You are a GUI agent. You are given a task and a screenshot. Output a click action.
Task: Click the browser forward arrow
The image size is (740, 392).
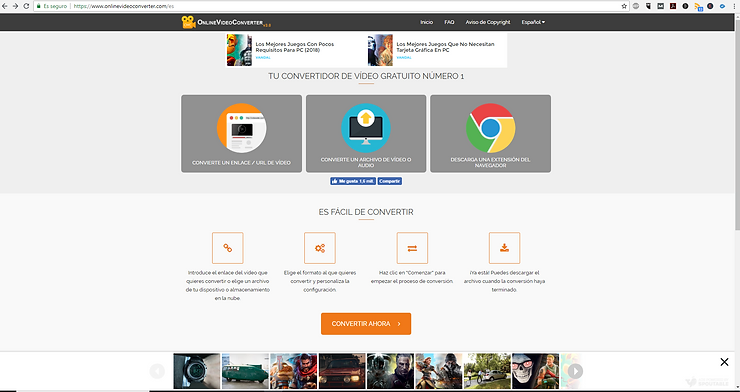coord(15,6)
